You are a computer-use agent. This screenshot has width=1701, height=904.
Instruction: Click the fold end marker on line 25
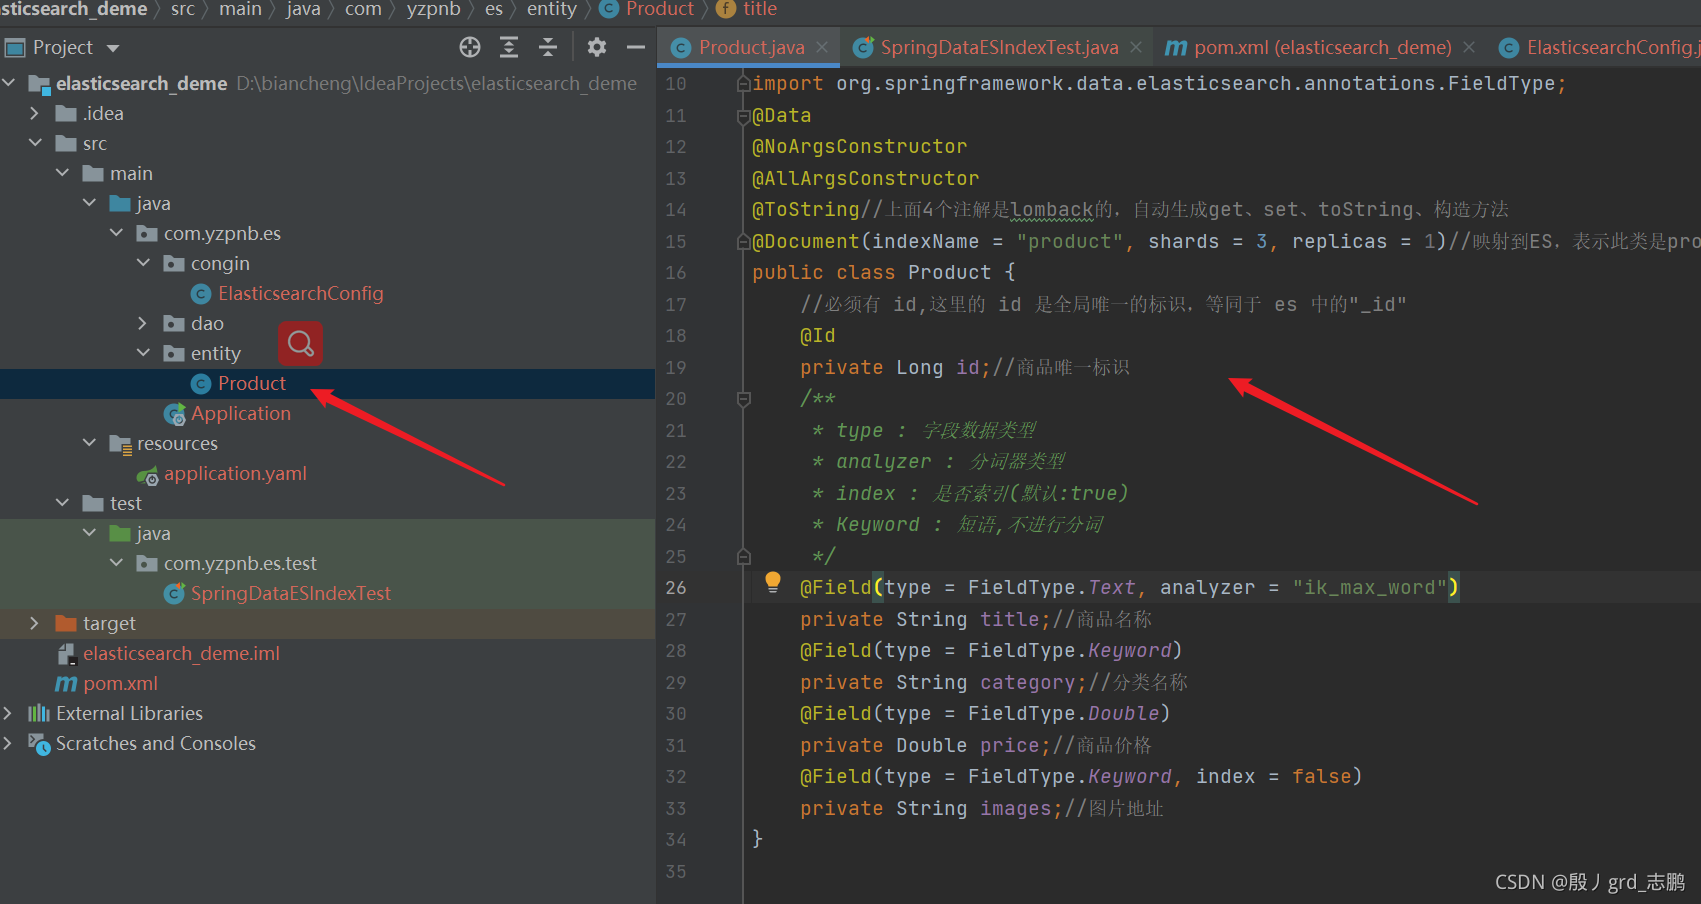744,556
